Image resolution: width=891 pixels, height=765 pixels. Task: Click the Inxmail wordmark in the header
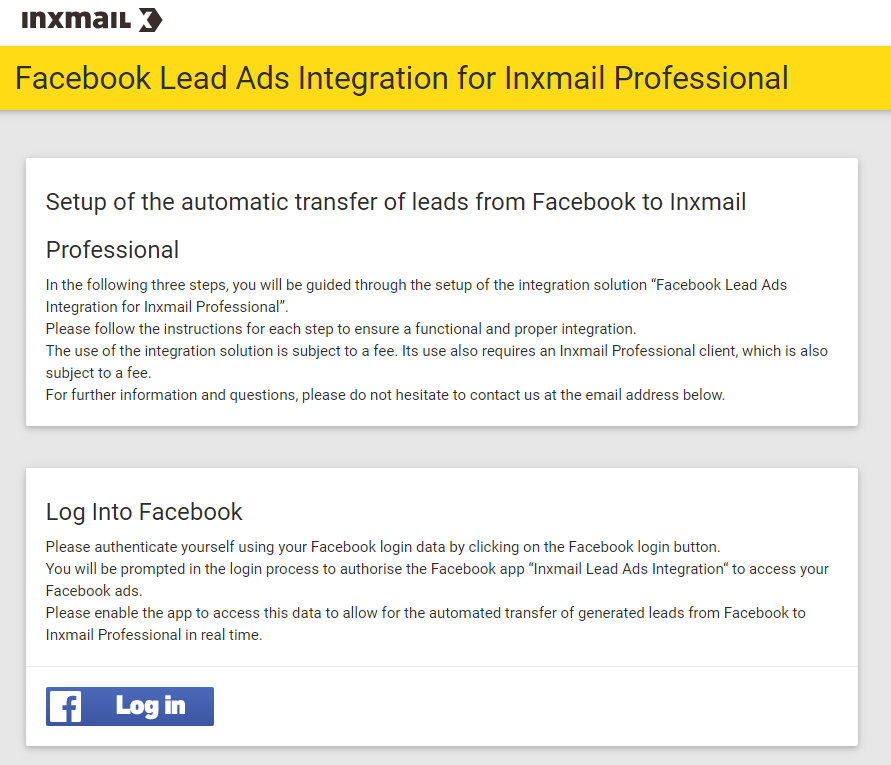(x=76, y=20)
